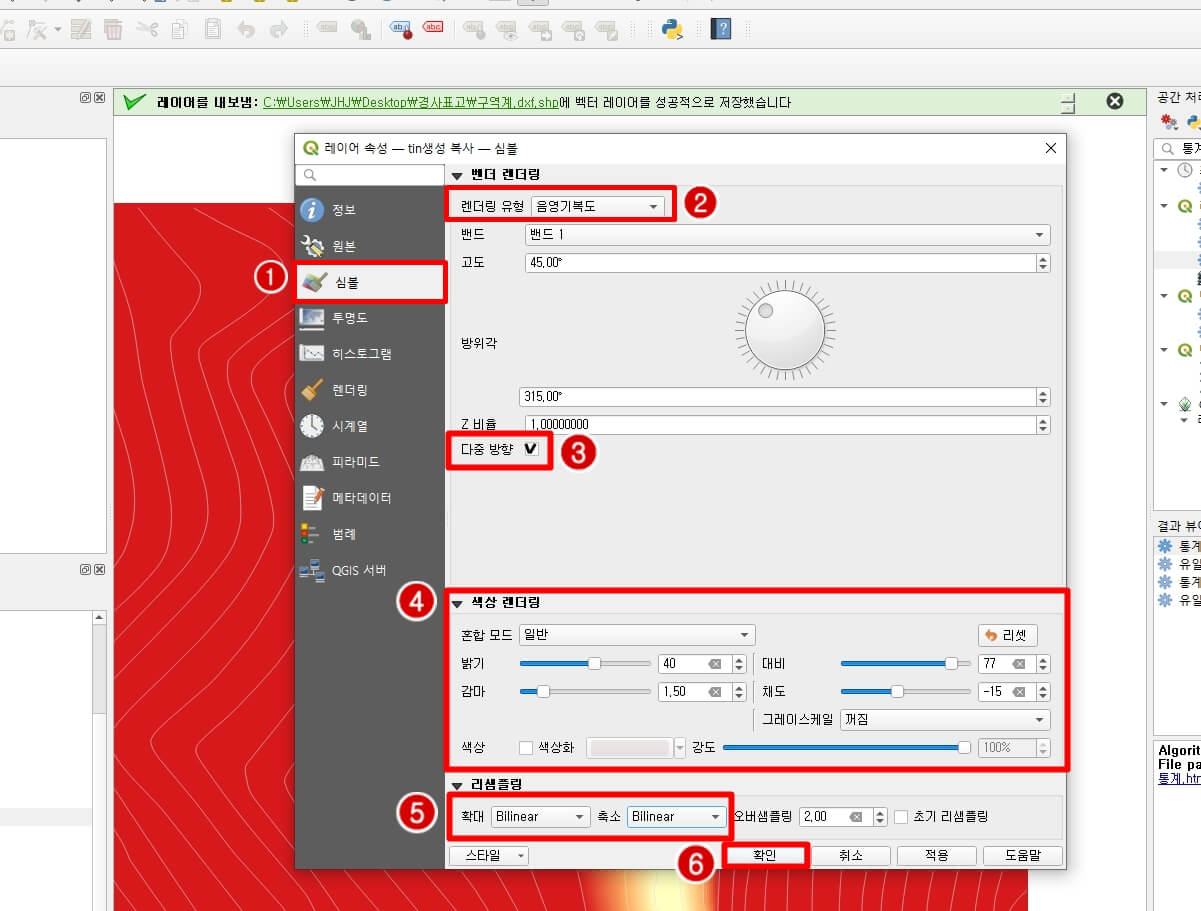
Task: Click the 확인 button
Action: [764, 856]
